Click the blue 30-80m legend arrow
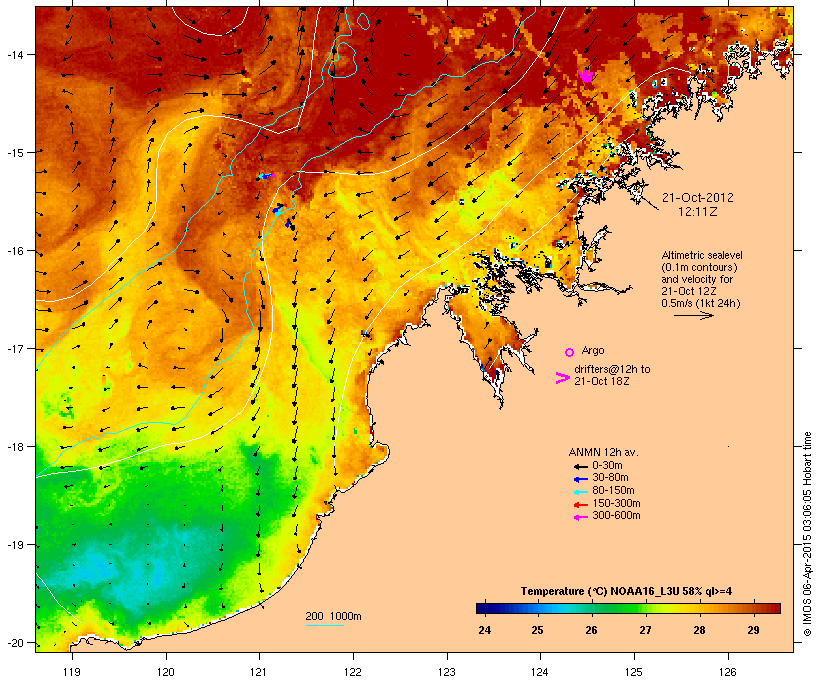Viewport: 820px width, 680px height. click(580, 479)
